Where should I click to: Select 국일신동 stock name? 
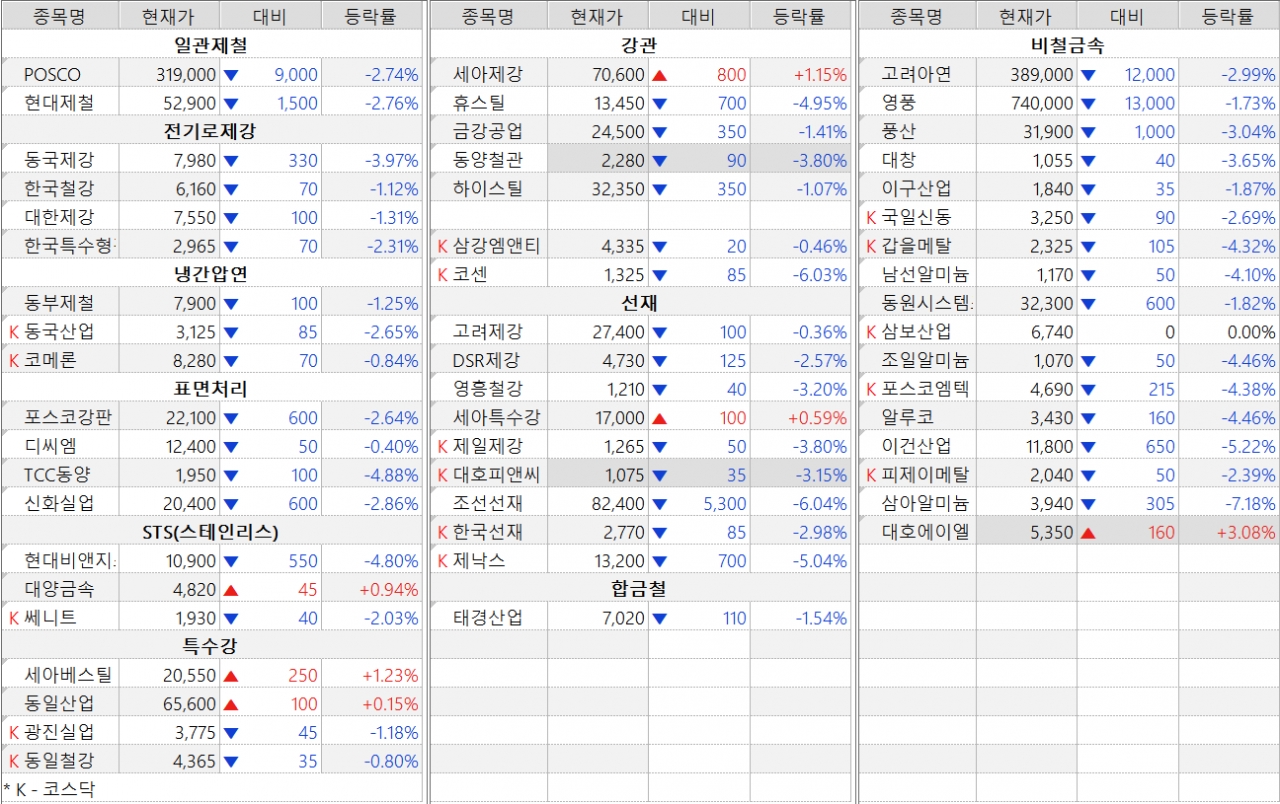click(x=916, y=217)
